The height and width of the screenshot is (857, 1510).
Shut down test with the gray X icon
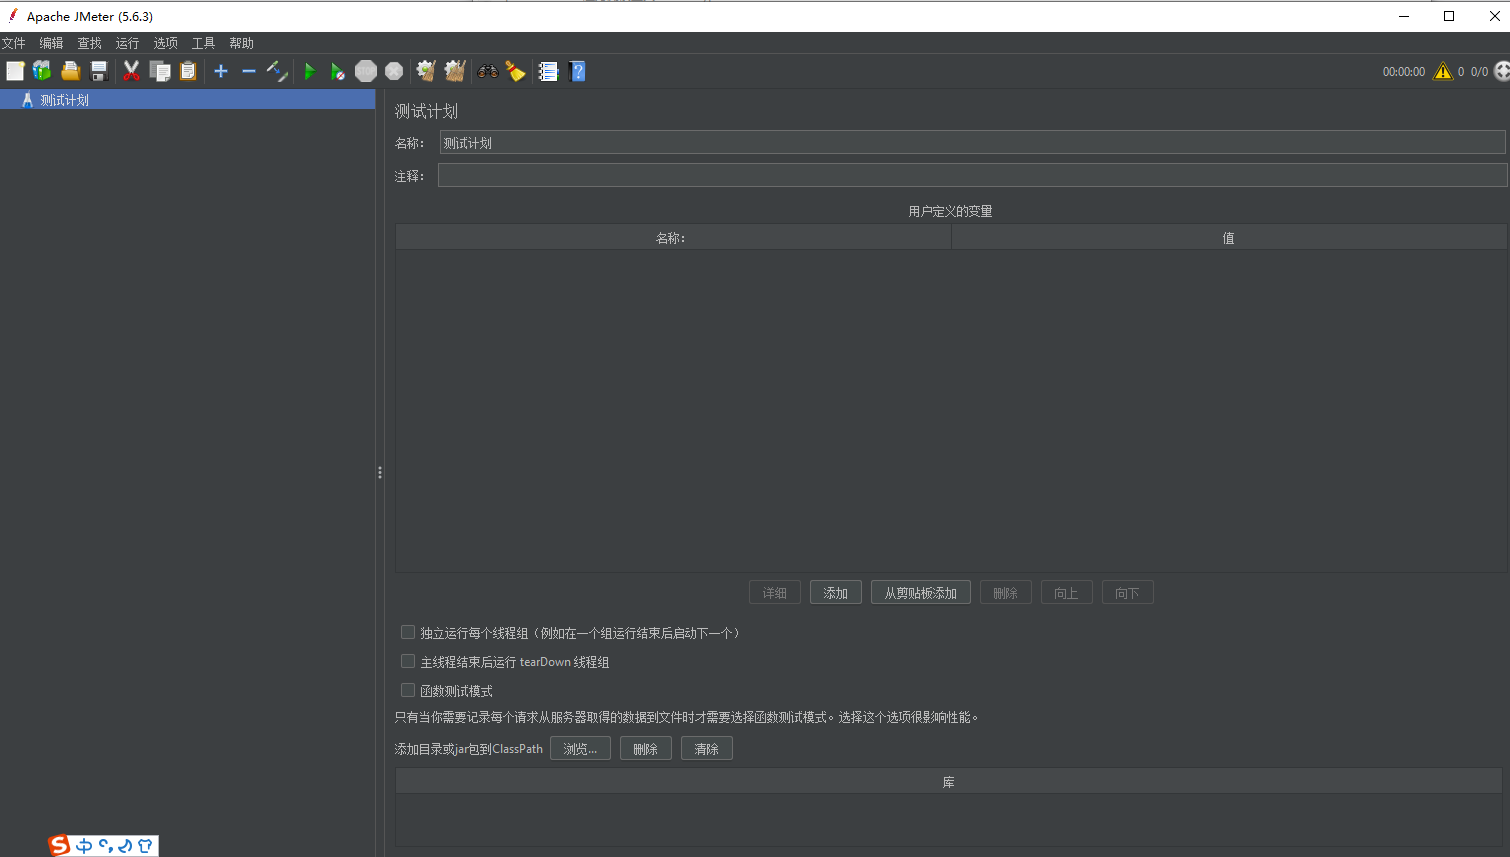(x=394, y=71)
